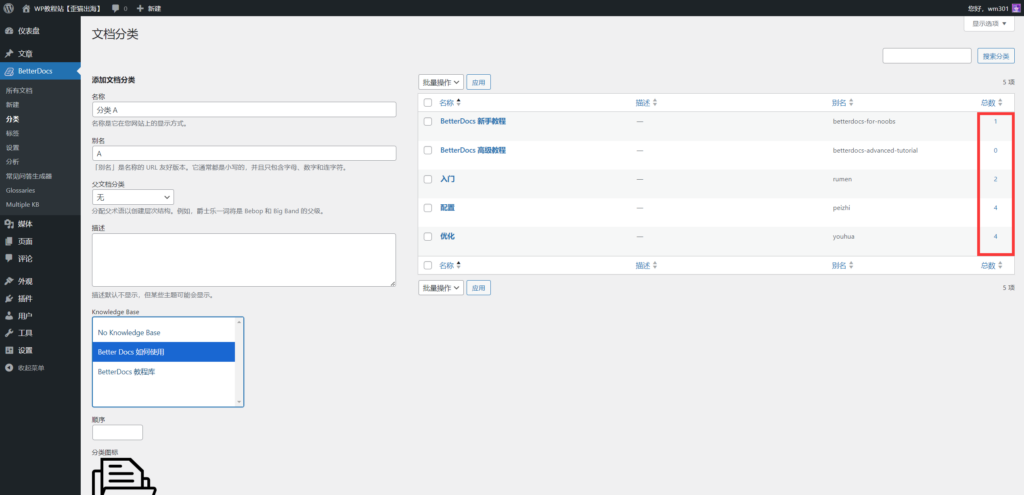Viewport: 1024px width, 495px height.
Task: Click the bottom 应用 button
Action: click(x=479, y=288)
